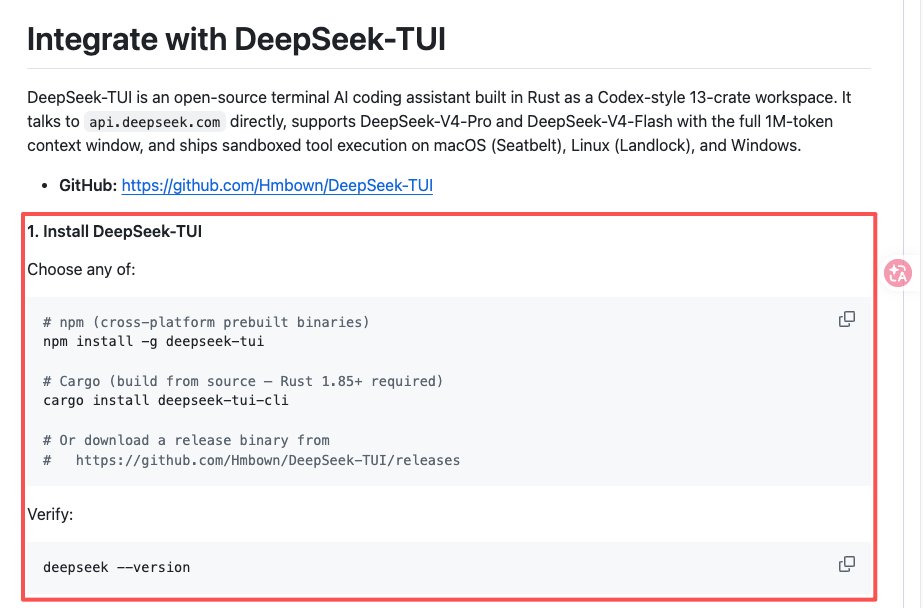The height and width of the screenshot is (608, 923).
Task: Click the Verify: label
Action: [50, 514]
